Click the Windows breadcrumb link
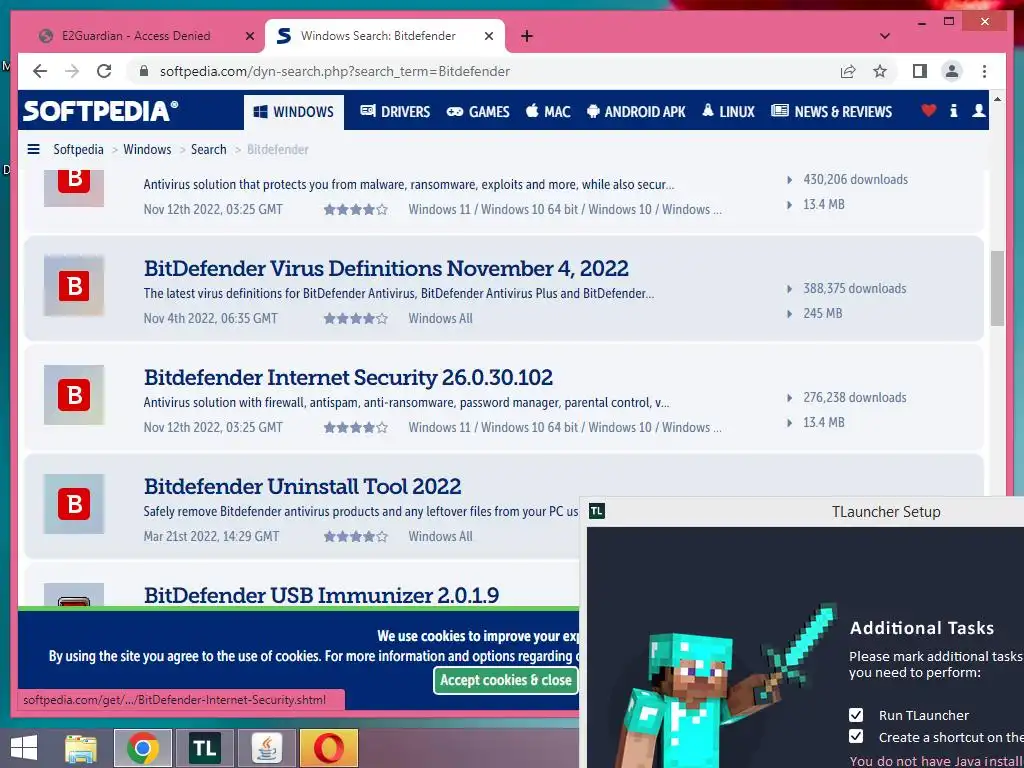 coord(147,149)
